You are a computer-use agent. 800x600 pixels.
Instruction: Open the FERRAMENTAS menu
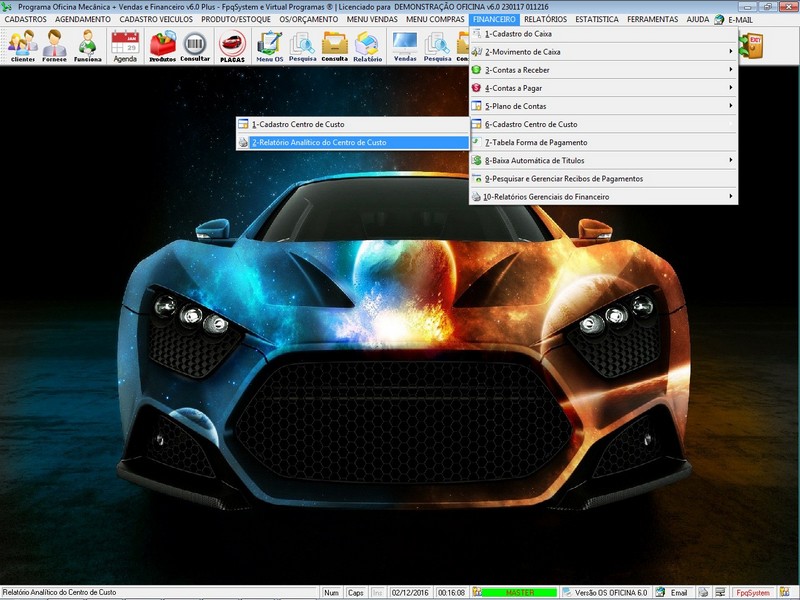(x=653, y=19)
